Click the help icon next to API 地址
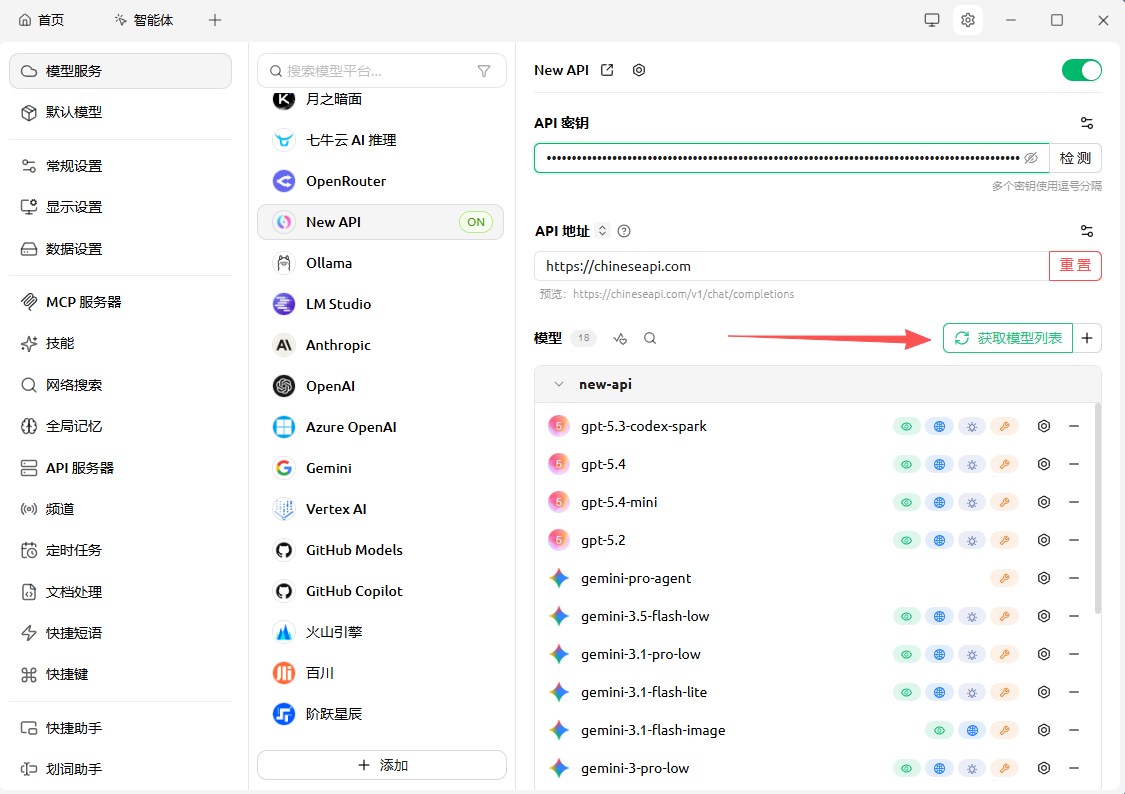Screen dimensions: 1125x794 click(x=624, y=231)
